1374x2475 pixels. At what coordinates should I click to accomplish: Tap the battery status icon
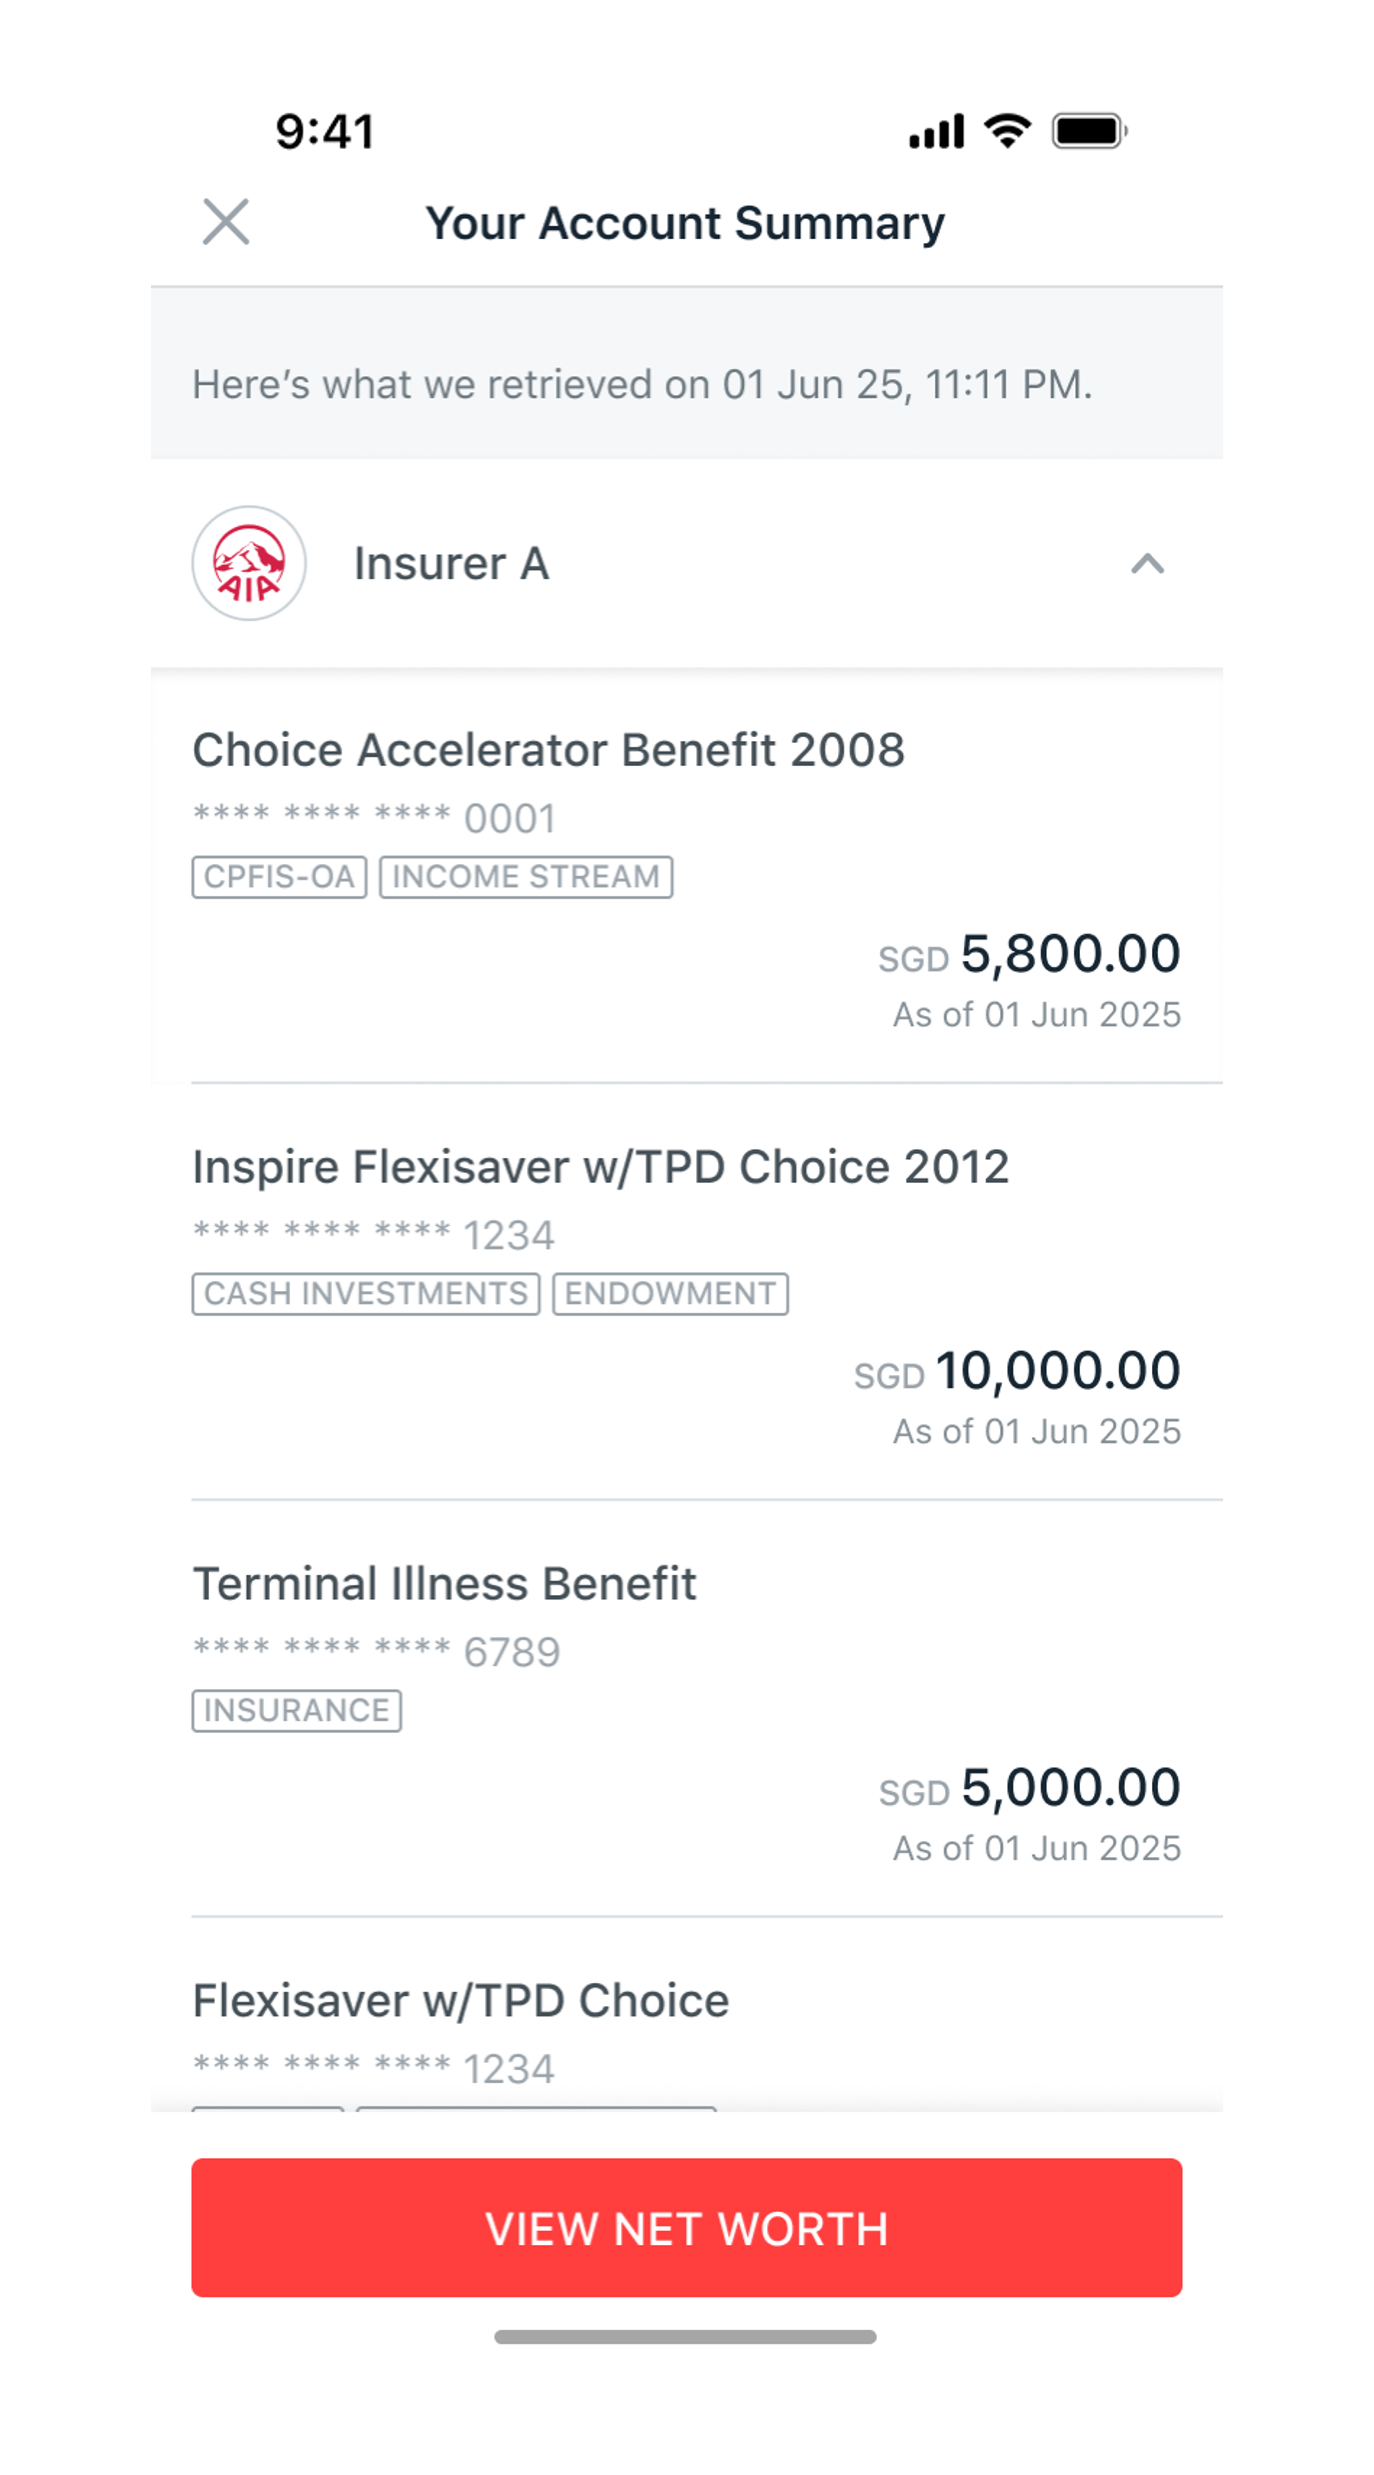1089,131
